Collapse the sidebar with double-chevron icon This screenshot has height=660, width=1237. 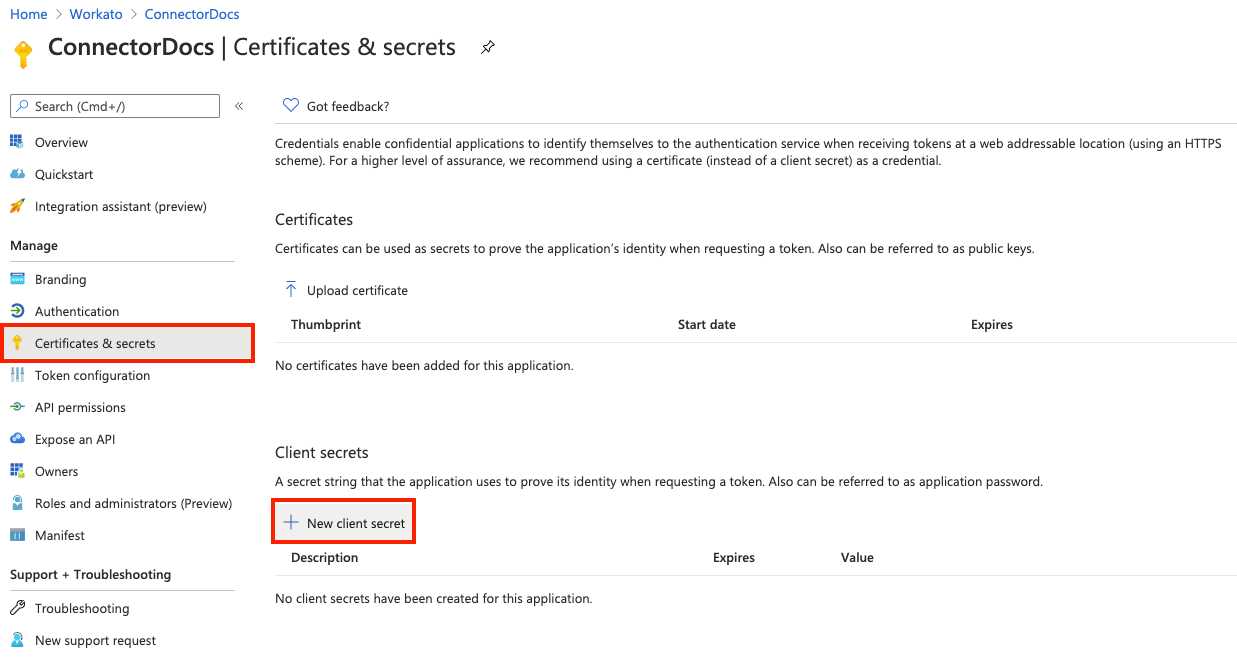239,106
